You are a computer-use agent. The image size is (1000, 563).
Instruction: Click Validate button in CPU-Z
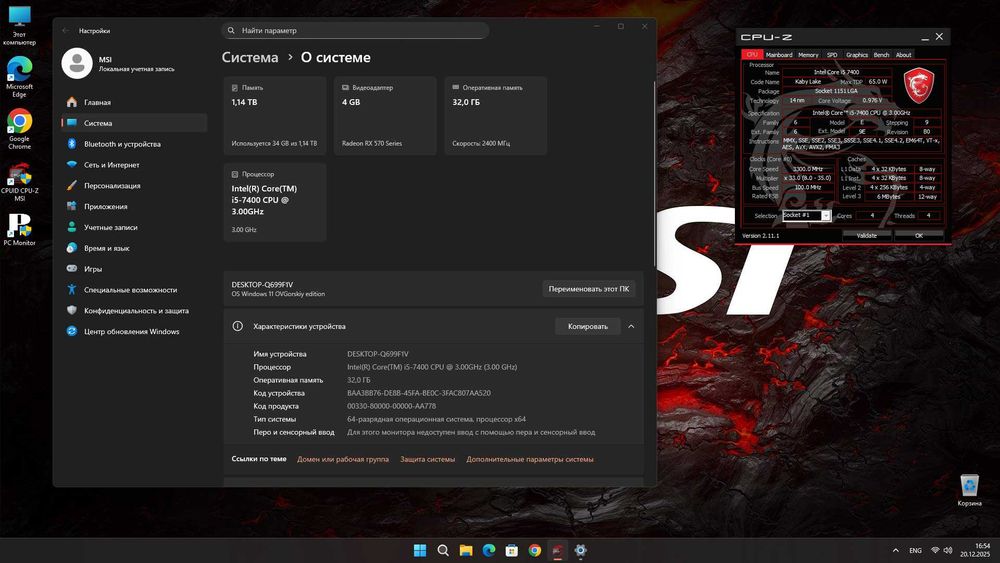[x=866, y=235]
